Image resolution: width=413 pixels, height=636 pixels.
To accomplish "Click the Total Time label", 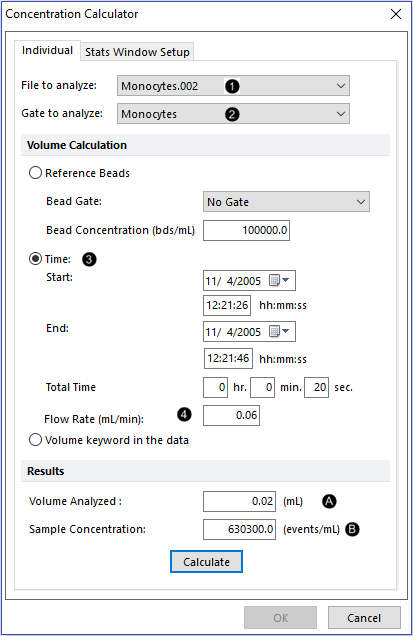I will point(71,387).
